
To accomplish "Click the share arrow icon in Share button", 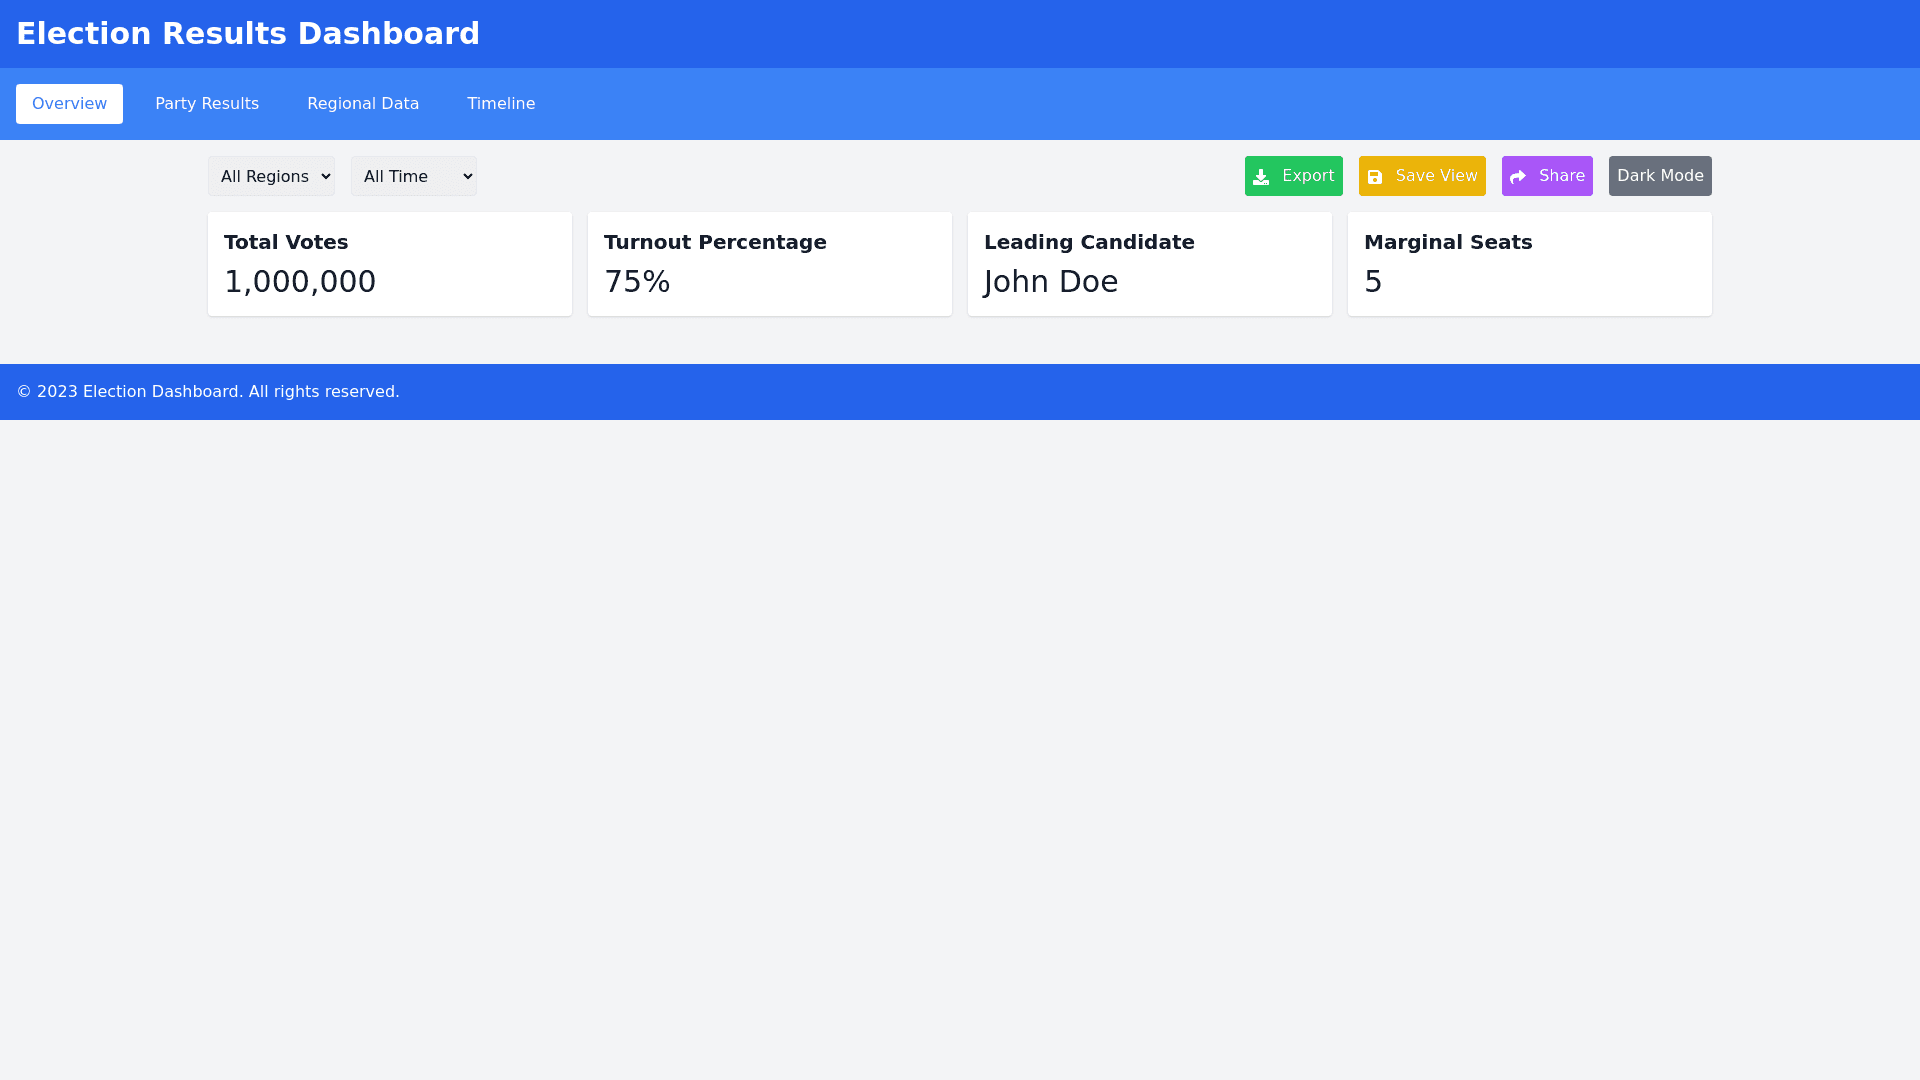I will point(1520,176).
